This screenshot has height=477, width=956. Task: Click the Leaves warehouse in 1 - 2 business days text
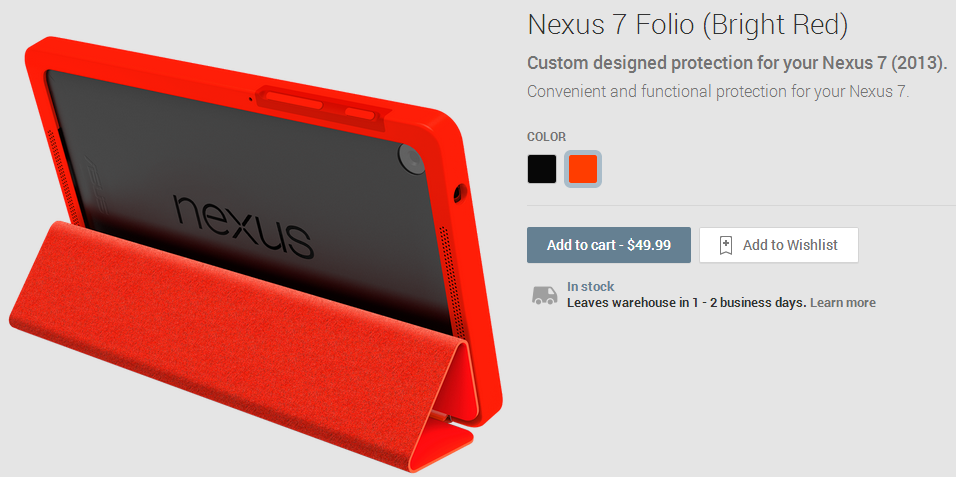tap(687, 303)
